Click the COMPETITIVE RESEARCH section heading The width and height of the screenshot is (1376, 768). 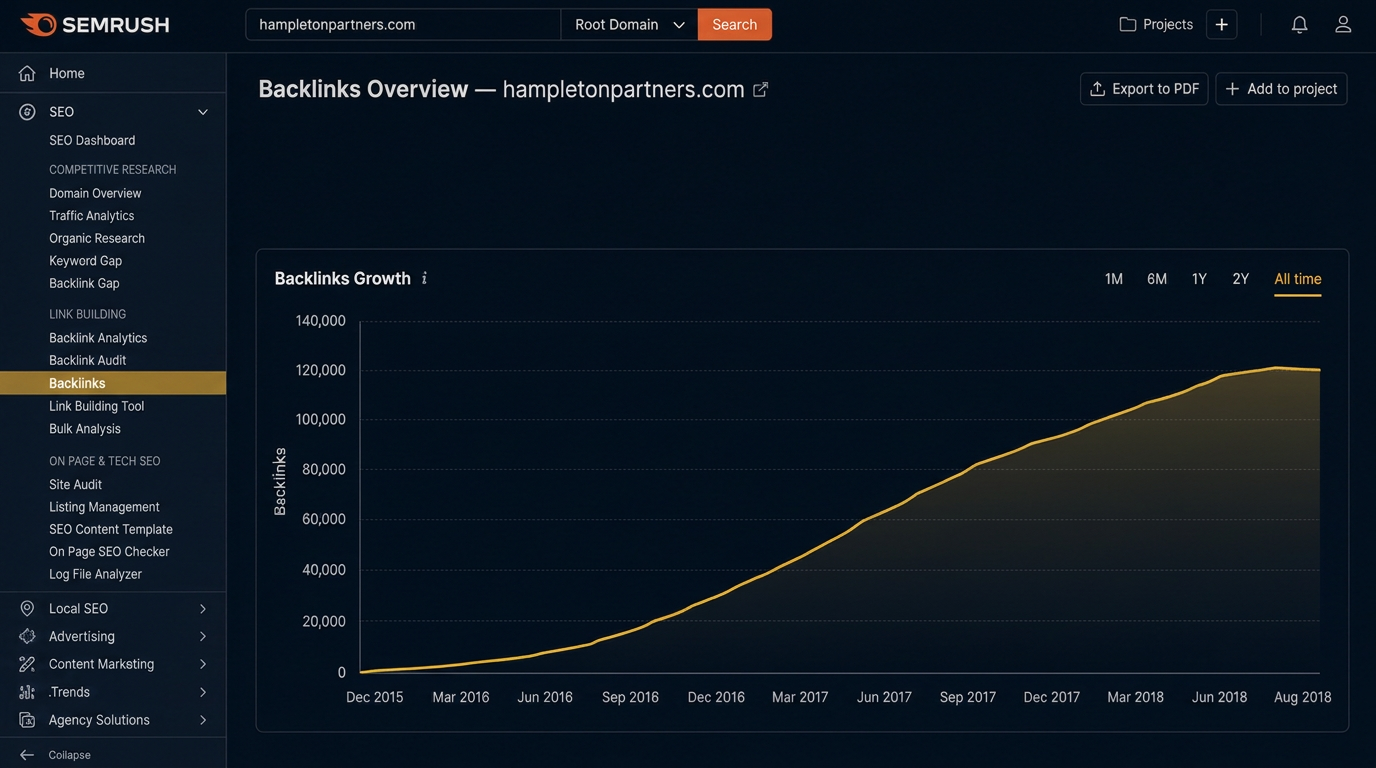point(113,170)
